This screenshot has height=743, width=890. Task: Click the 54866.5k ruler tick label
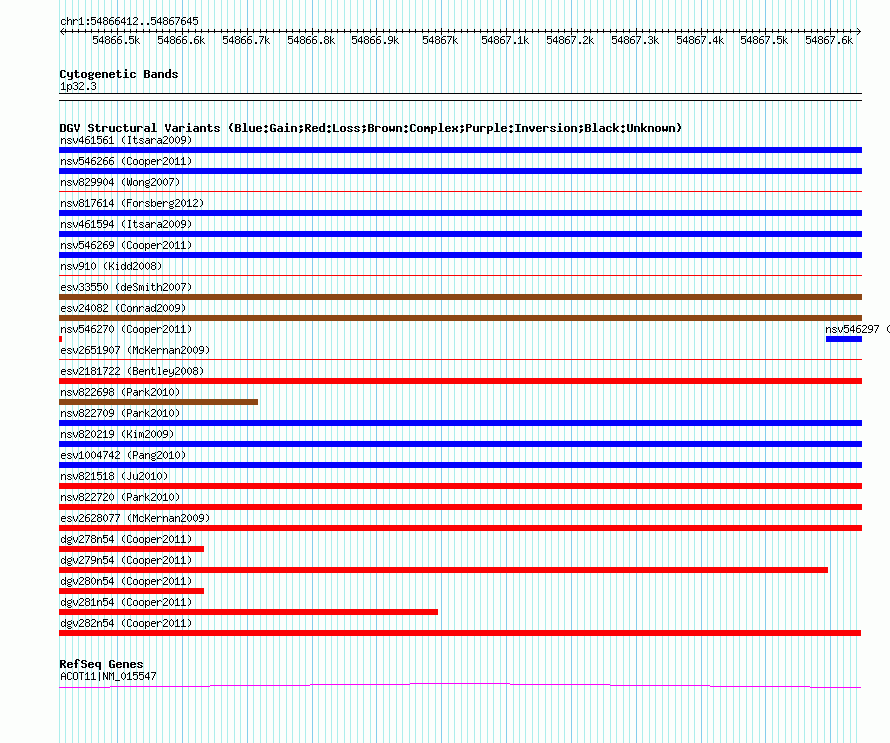pos(116,40)
